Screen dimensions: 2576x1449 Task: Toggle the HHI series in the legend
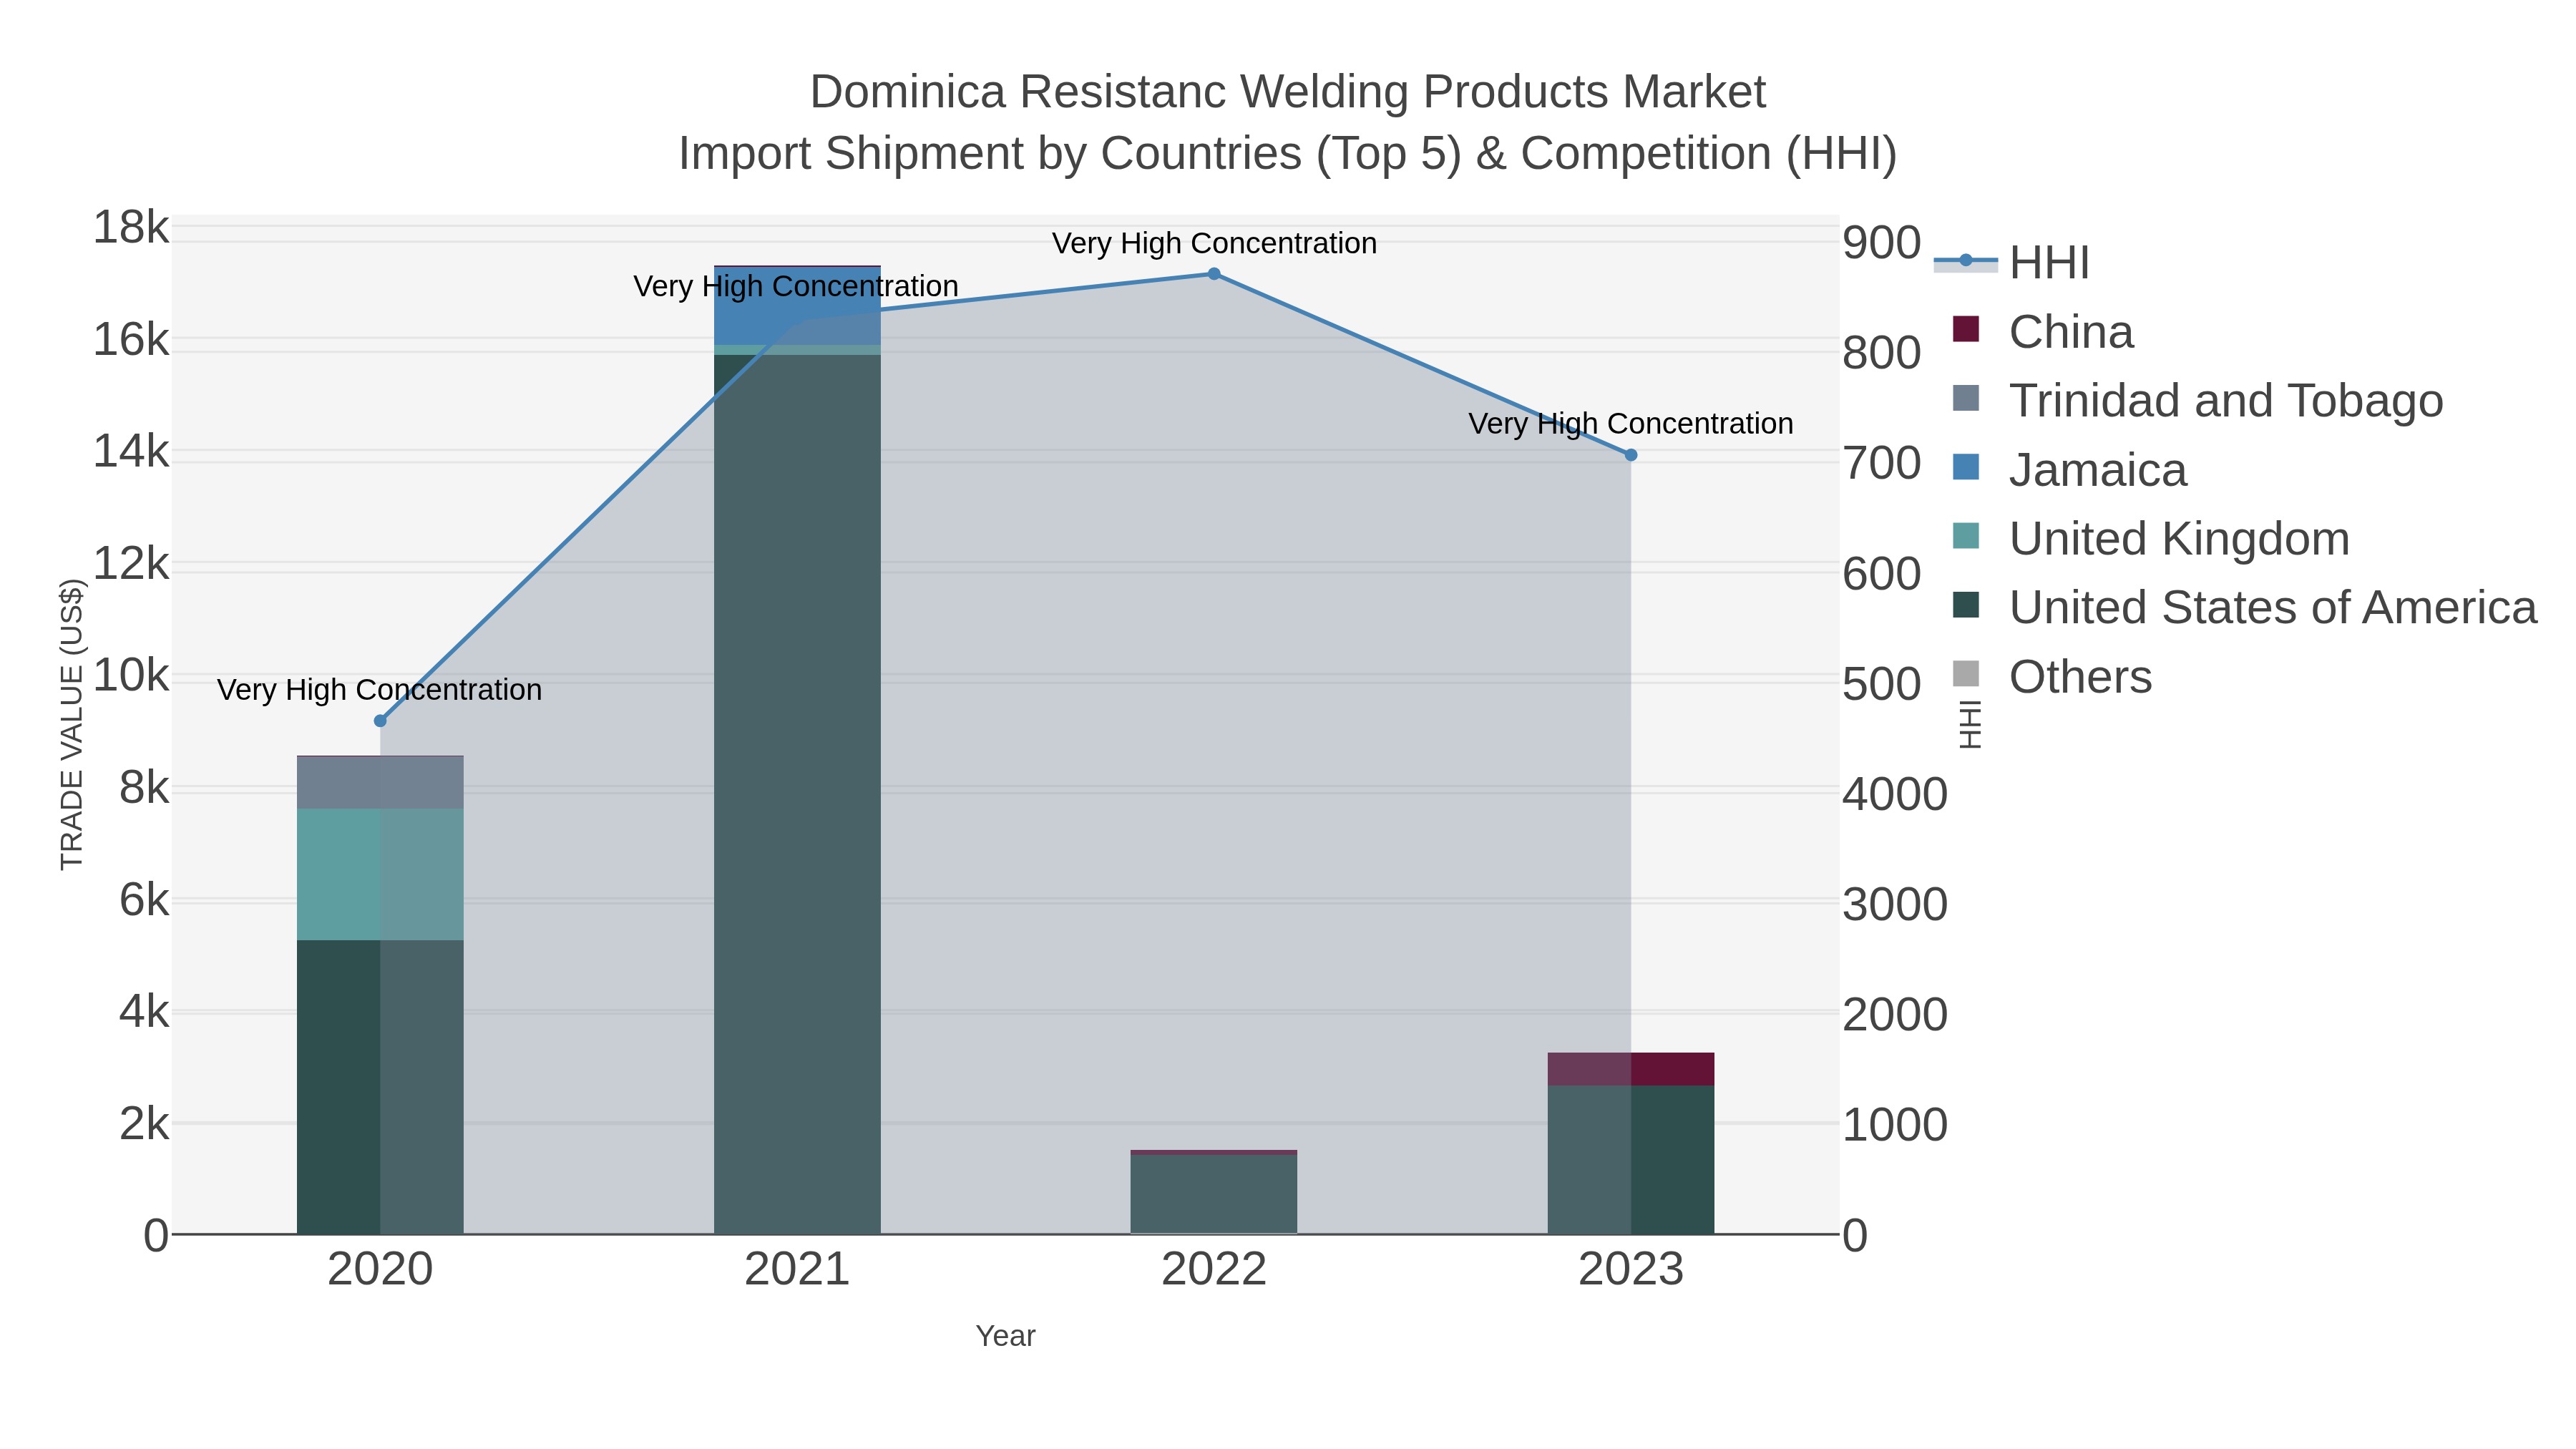pos(2012,263)
